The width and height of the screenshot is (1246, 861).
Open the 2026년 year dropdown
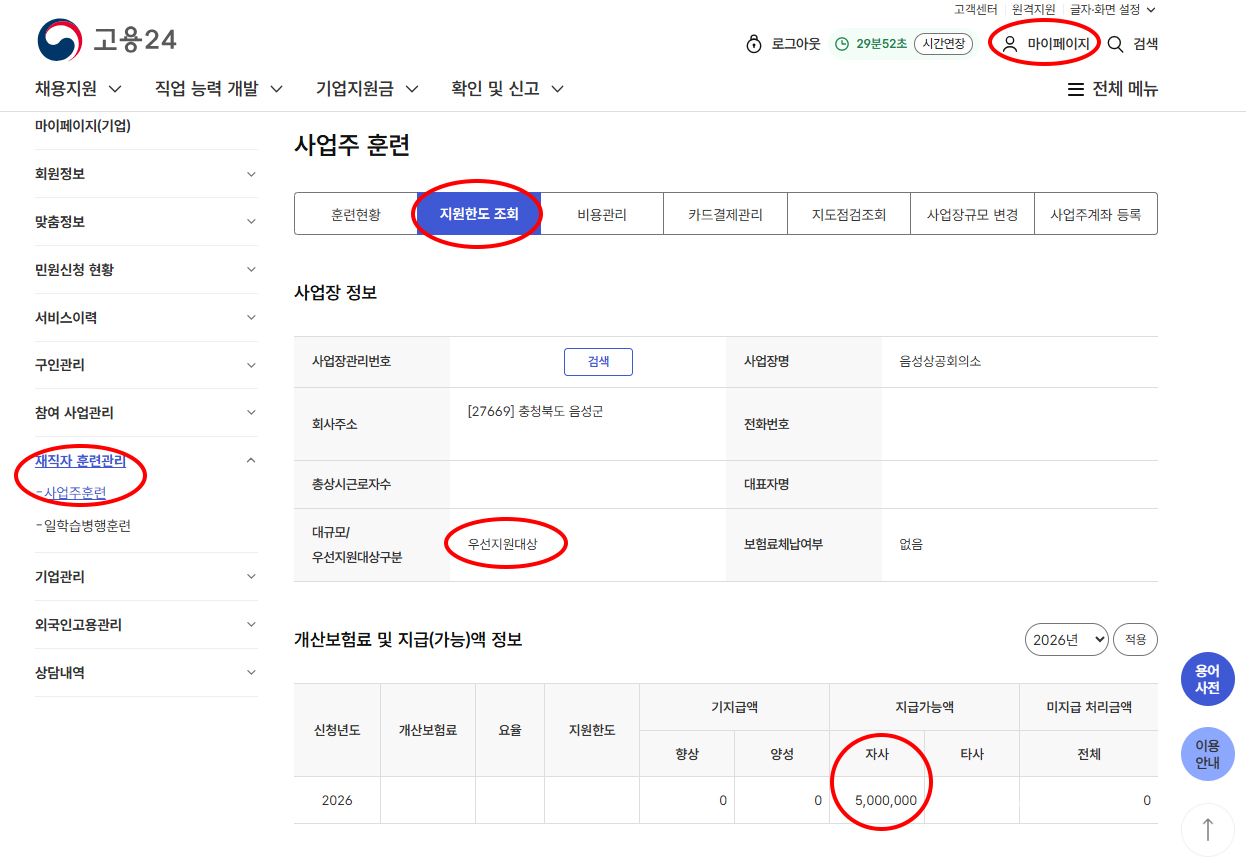click(x=1066, y=640)
